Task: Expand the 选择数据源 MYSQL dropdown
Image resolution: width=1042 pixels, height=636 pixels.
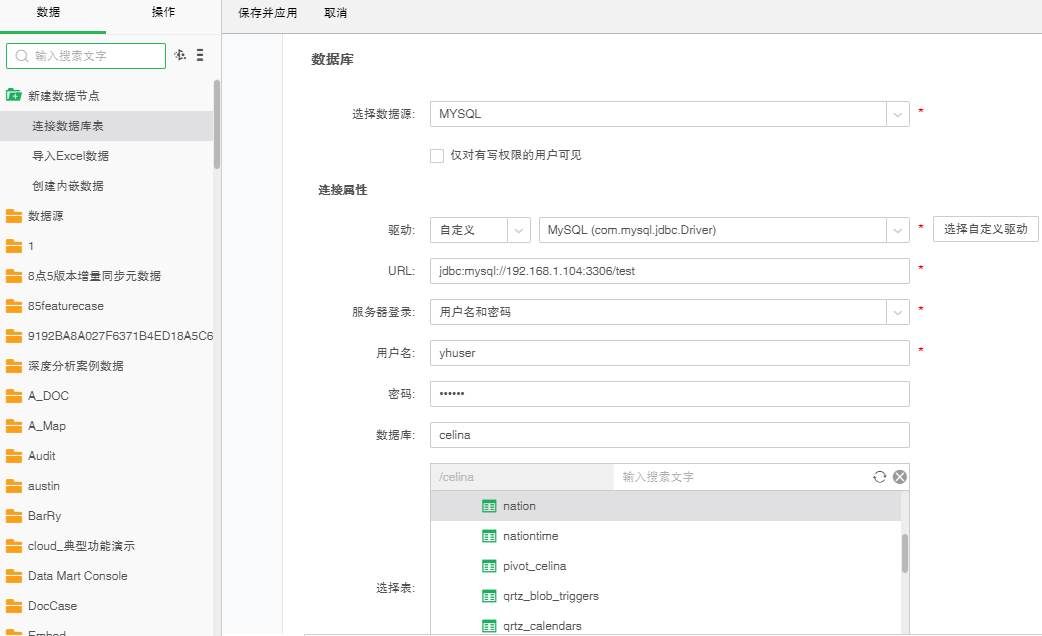Action: click(897, 114)
